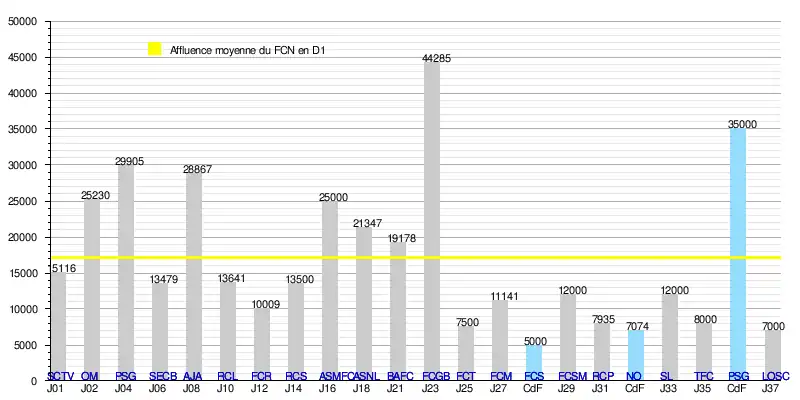Screen dimensions: 800x400
Task: Open the OM team link
Action: (x=90, y=376)
